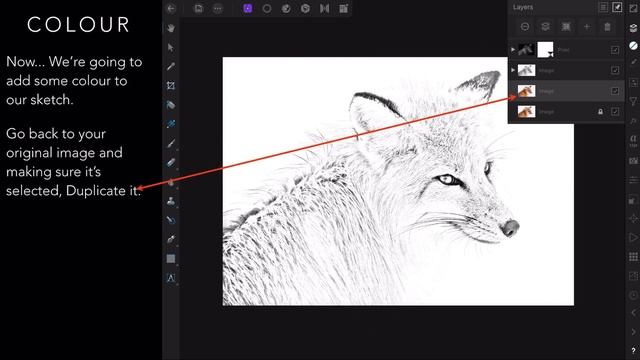Select the Selection Brush tool
The image size is (640, 360).
[171, 105]
